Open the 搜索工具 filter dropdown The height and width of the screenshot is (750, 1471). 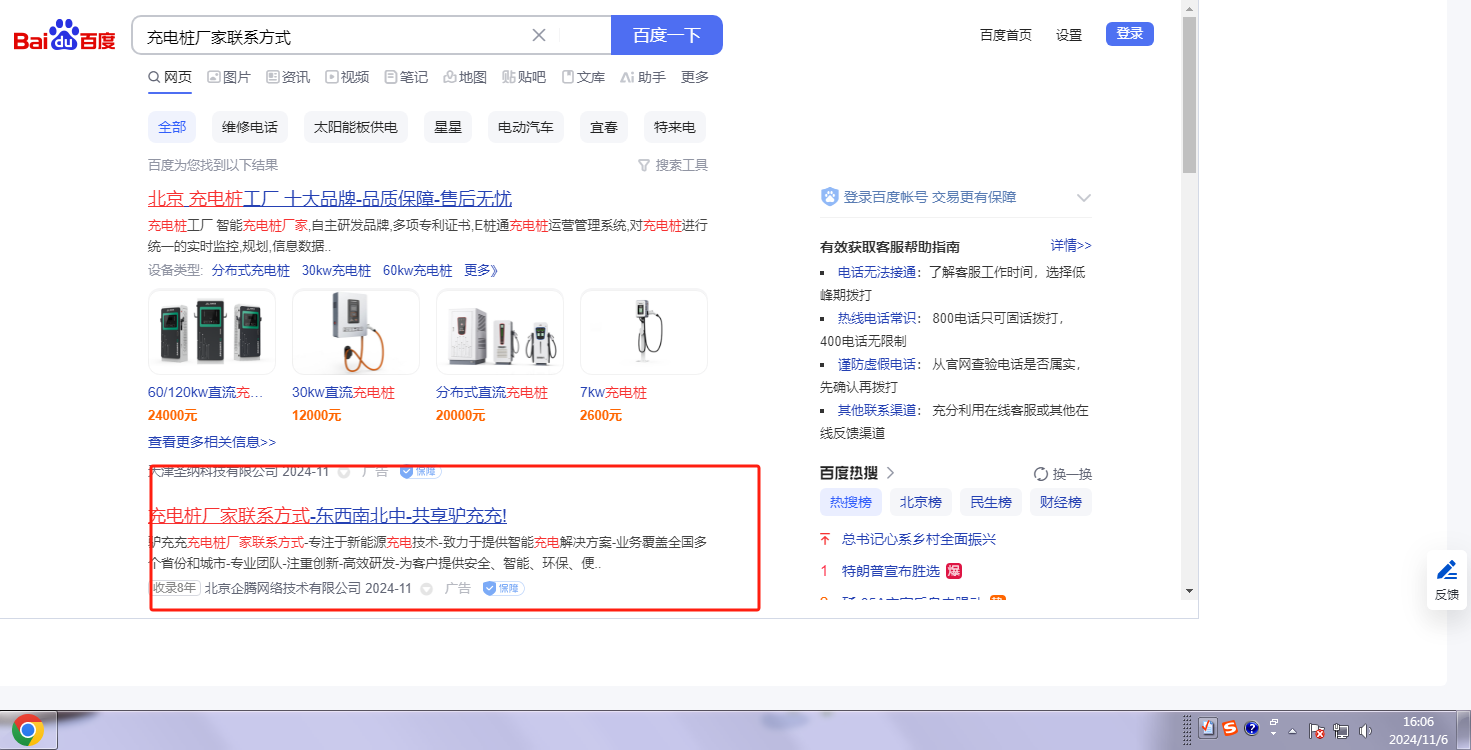tap(672, 165)
